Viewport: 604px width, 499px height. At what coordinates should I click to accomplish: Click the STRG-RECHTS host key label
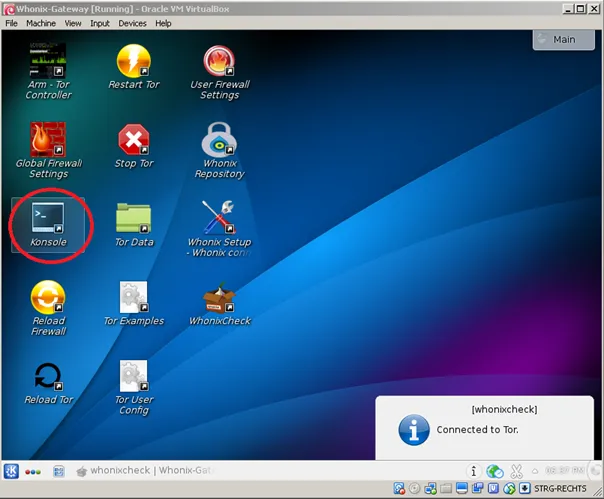point(560,489)
